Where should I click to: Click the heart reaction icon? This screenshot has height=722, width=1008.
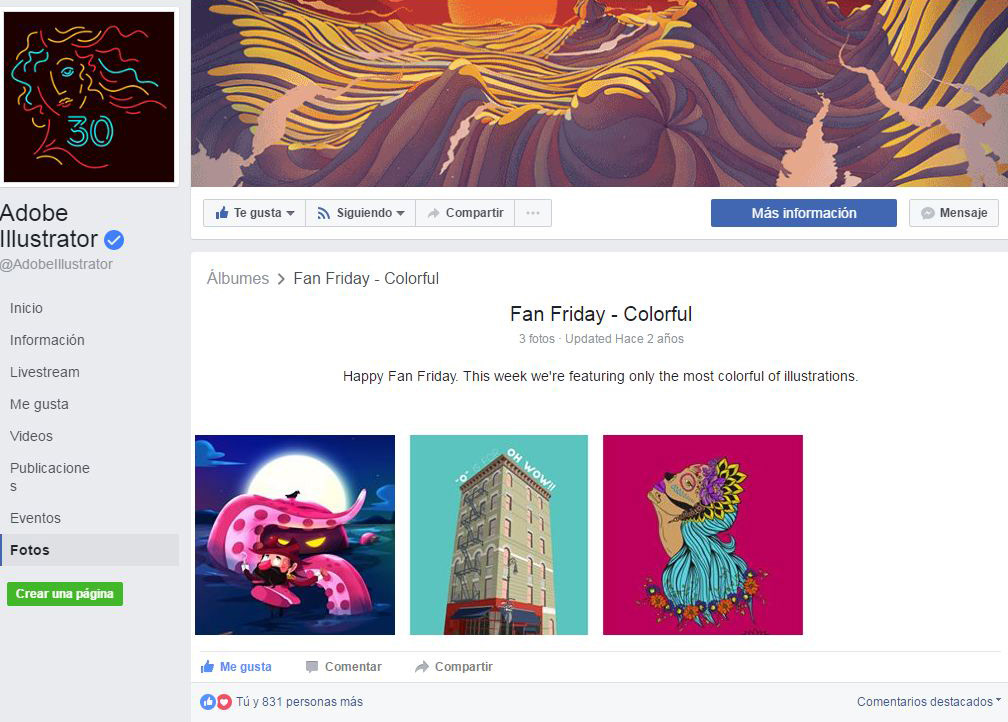tap(224, 702)
